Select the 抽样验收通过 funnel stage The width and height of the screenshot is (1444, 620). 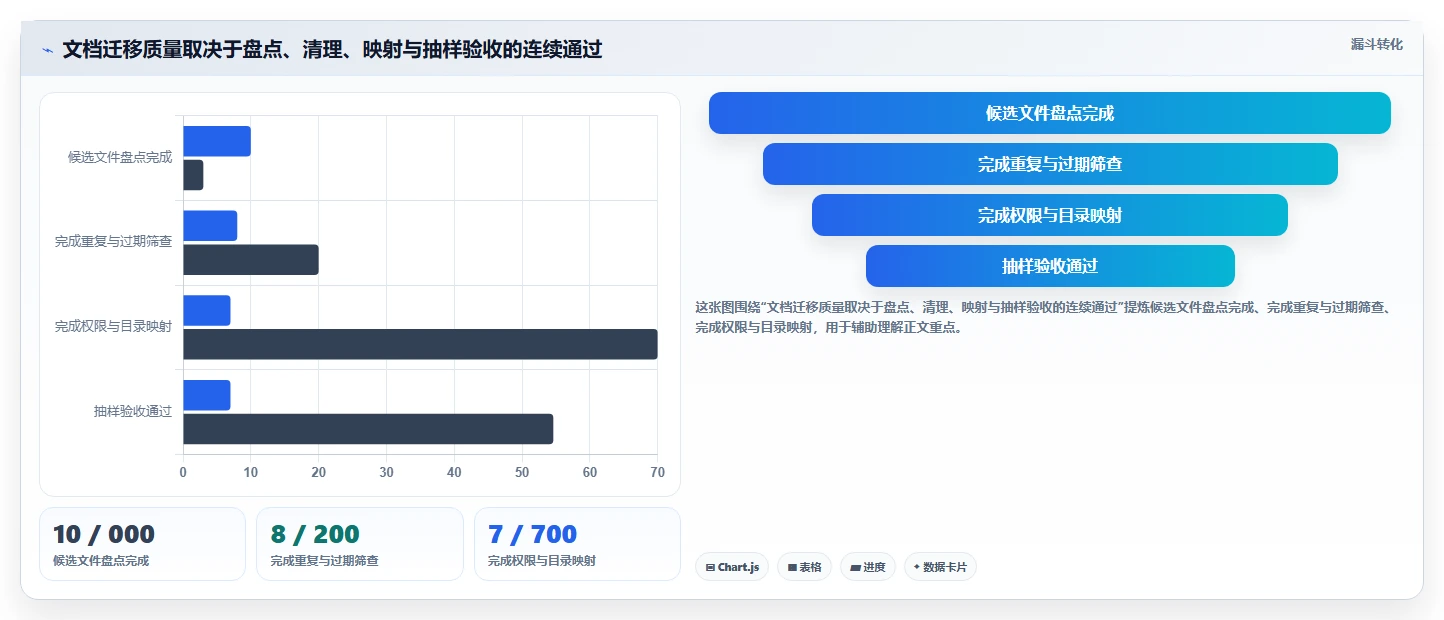(x=1049, y=266)
